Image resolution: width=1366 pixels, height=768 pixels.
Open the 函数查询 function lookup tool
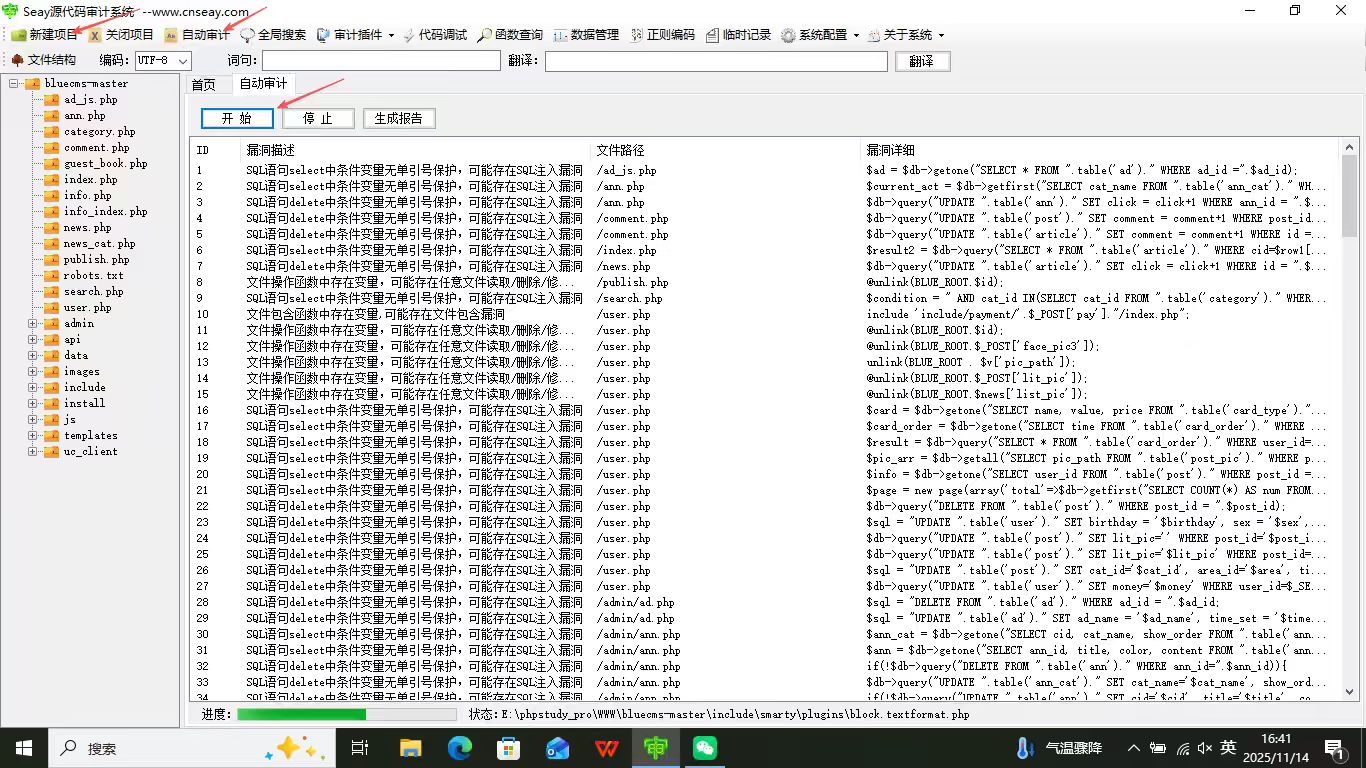510,35
